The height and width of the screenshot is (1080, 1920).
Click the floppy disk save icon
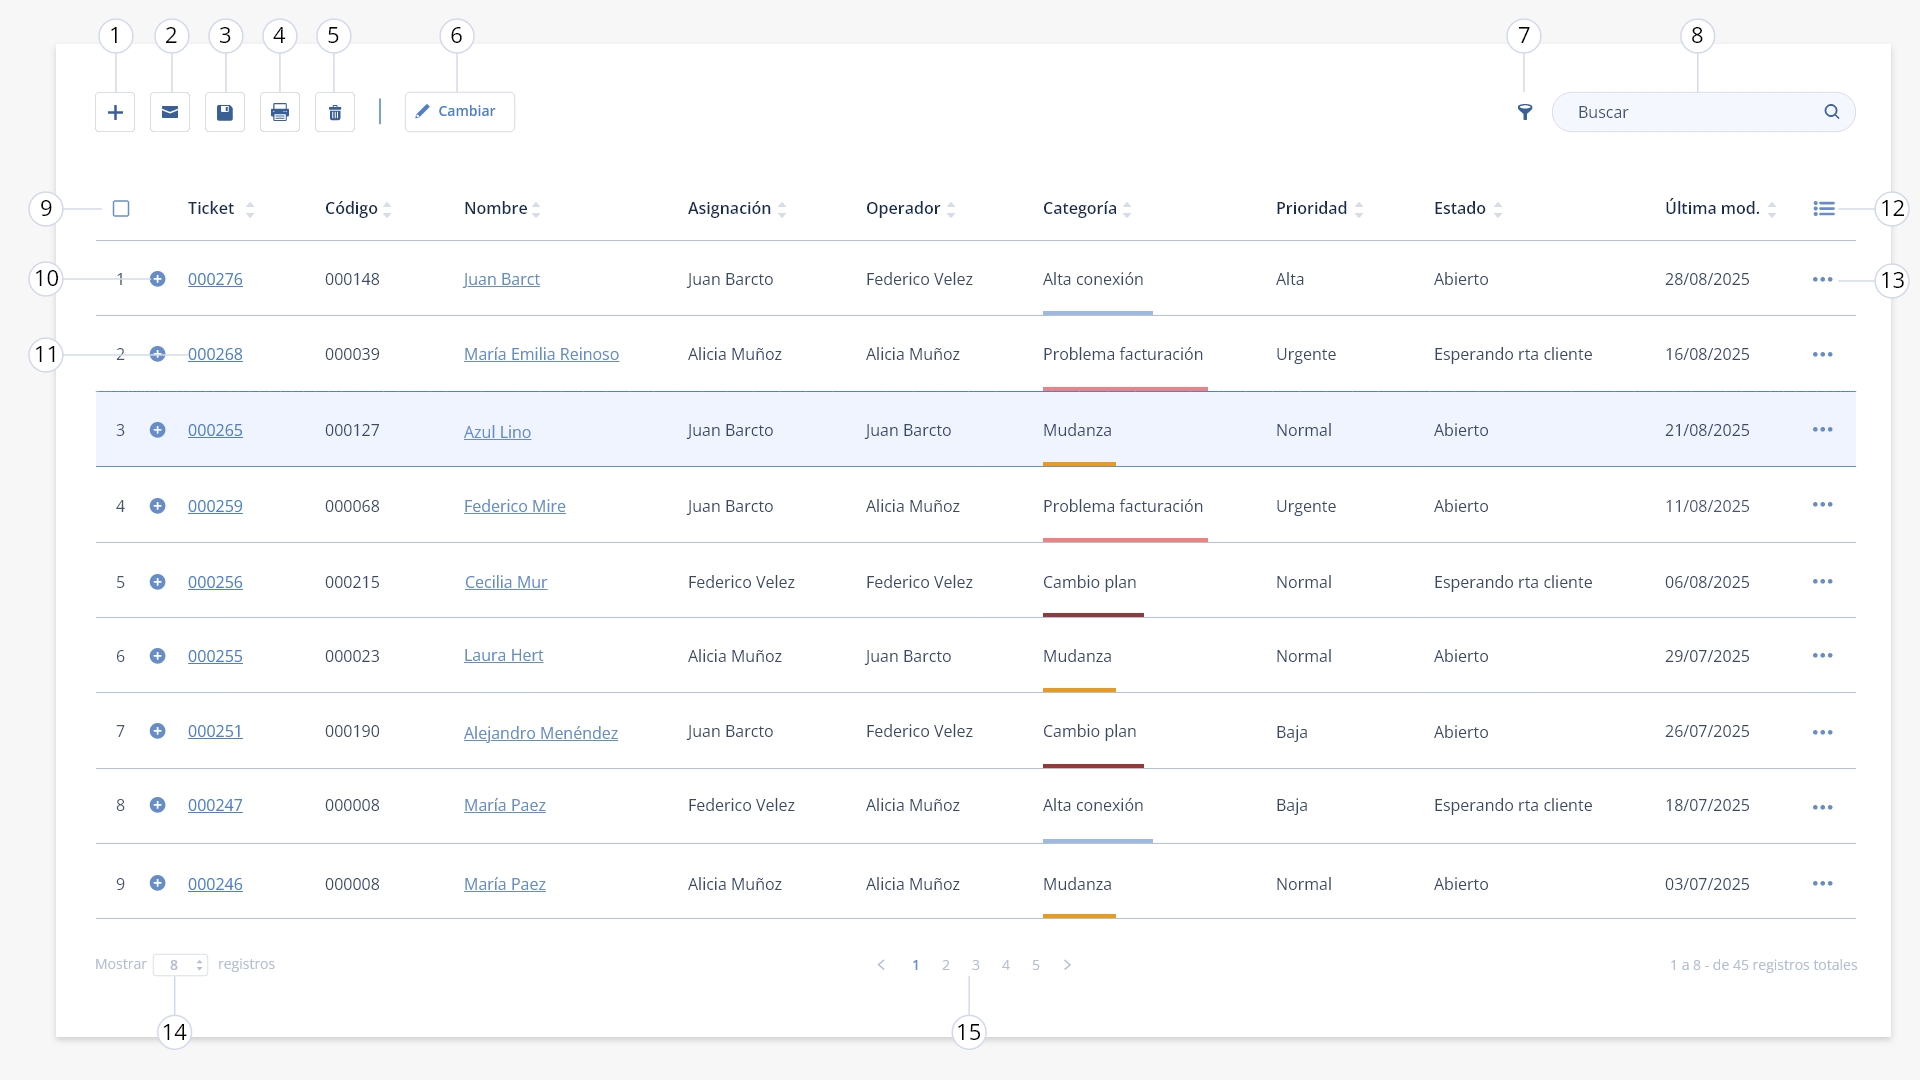pyautogui.click(x=225, y=112)
